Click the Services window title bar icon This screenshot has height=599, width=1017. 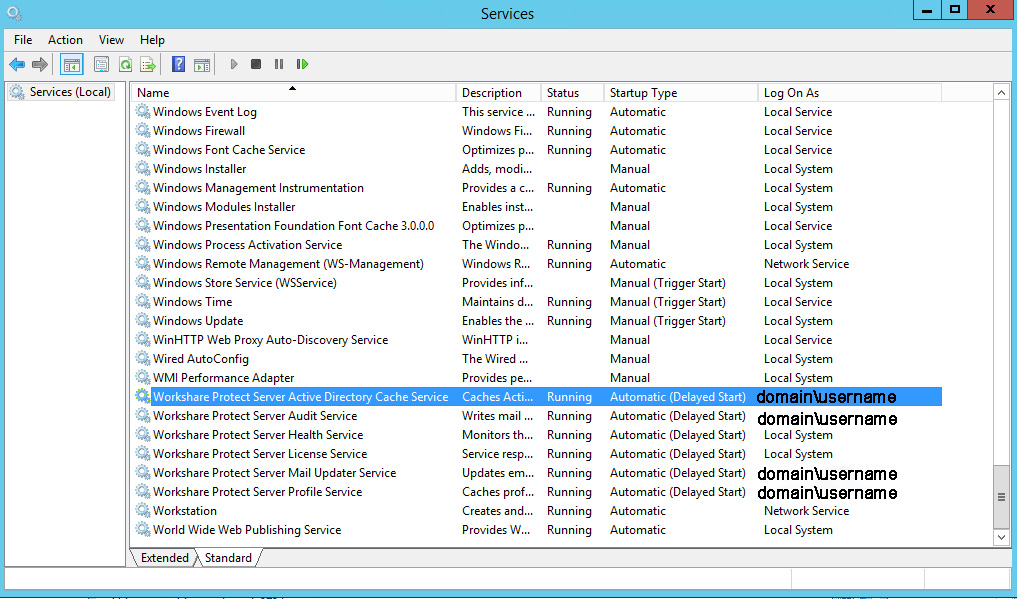tap(14, 13)
